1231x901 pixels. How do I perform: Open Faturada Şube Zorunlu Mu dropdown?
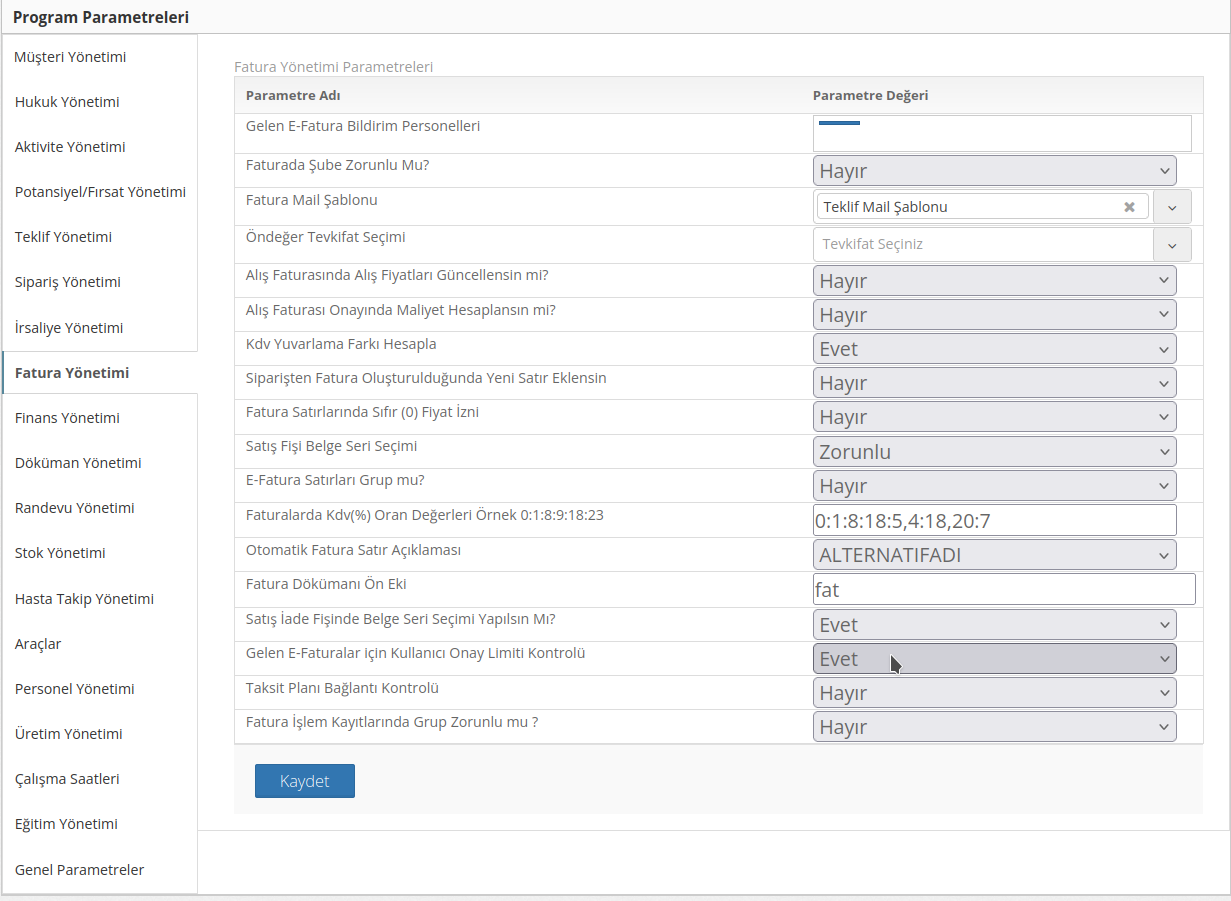994,171
